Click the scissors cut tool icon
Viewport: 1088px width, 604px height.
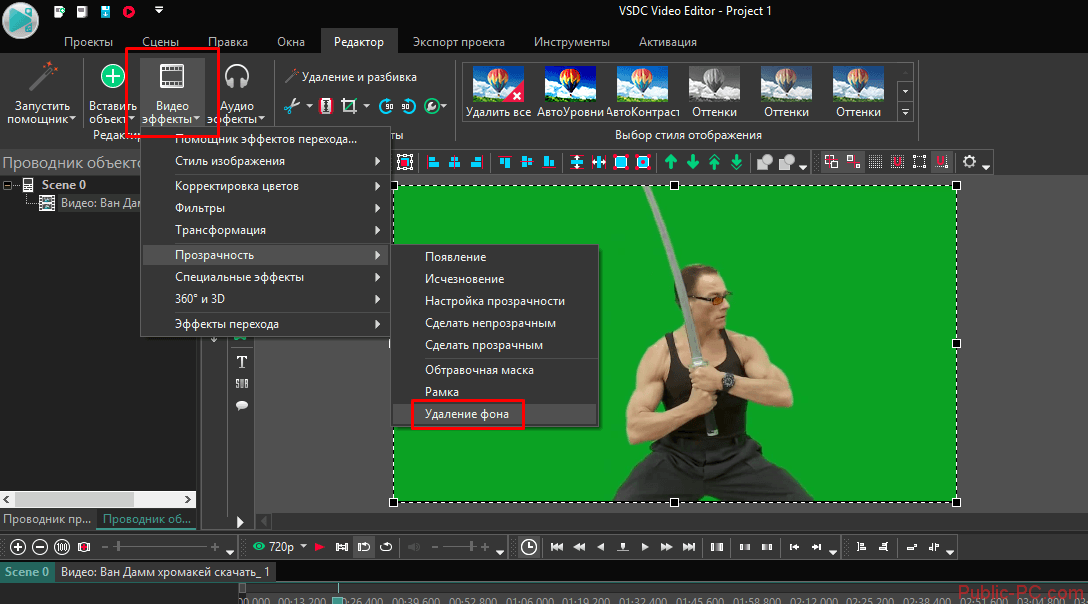(292, 106)
